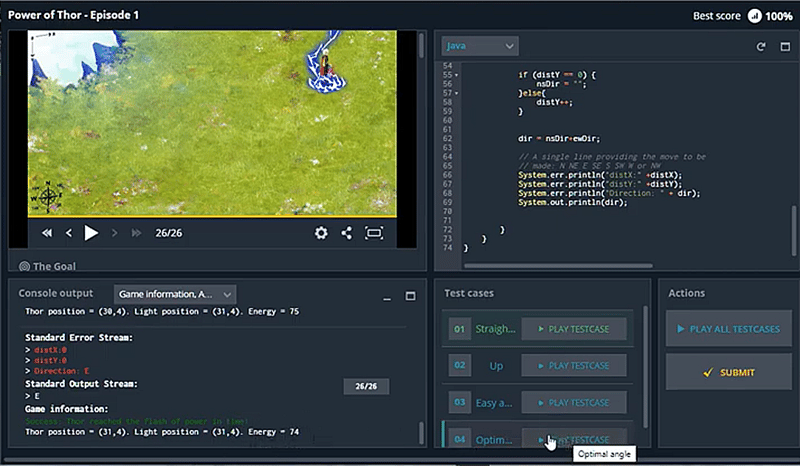
Task: Open replay settings gear
Action: [x=321, y=233]
